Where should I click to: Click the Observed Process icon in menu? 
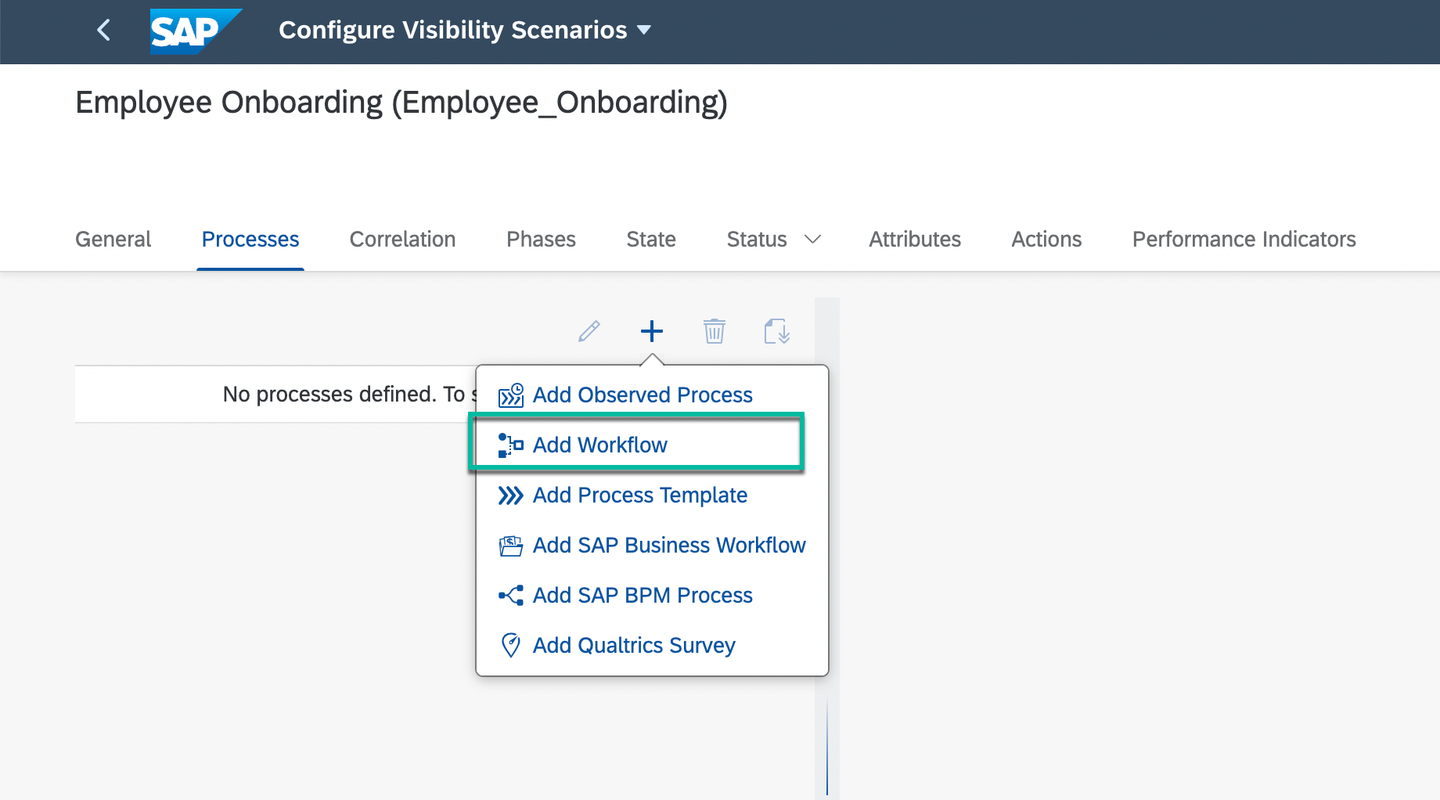coord(511,395)
